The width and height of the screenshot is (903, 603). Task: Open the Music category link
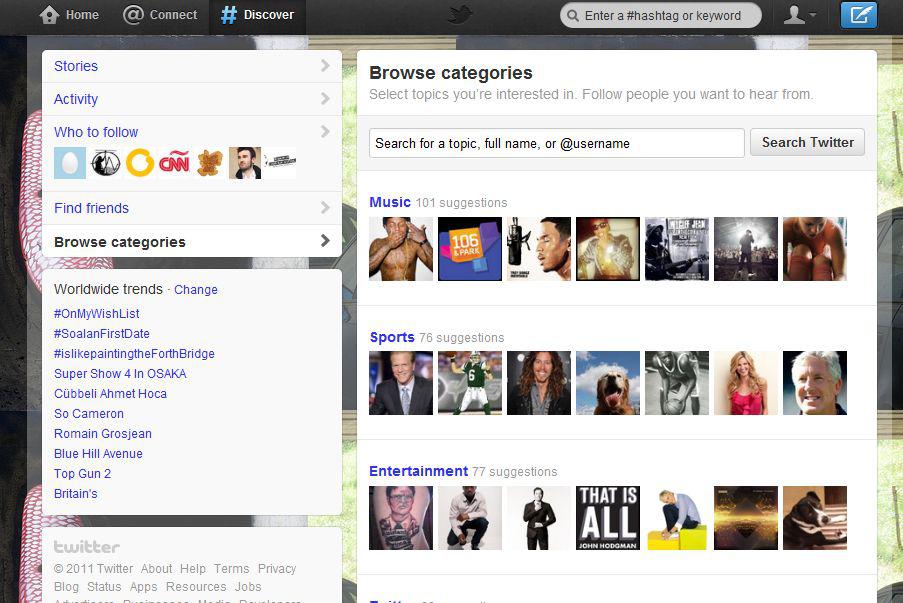click(x=390, y=202)
